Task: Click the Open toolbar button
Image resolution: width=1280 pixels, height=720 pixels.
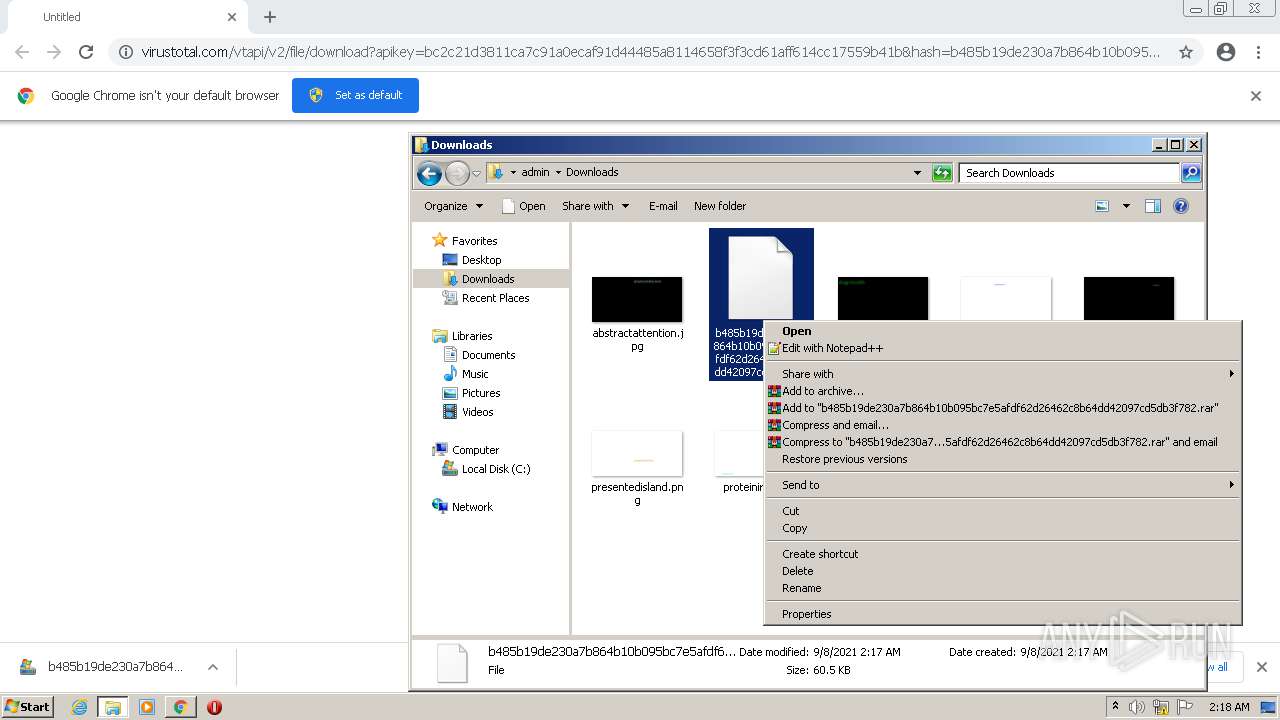Action: (523, 206)
